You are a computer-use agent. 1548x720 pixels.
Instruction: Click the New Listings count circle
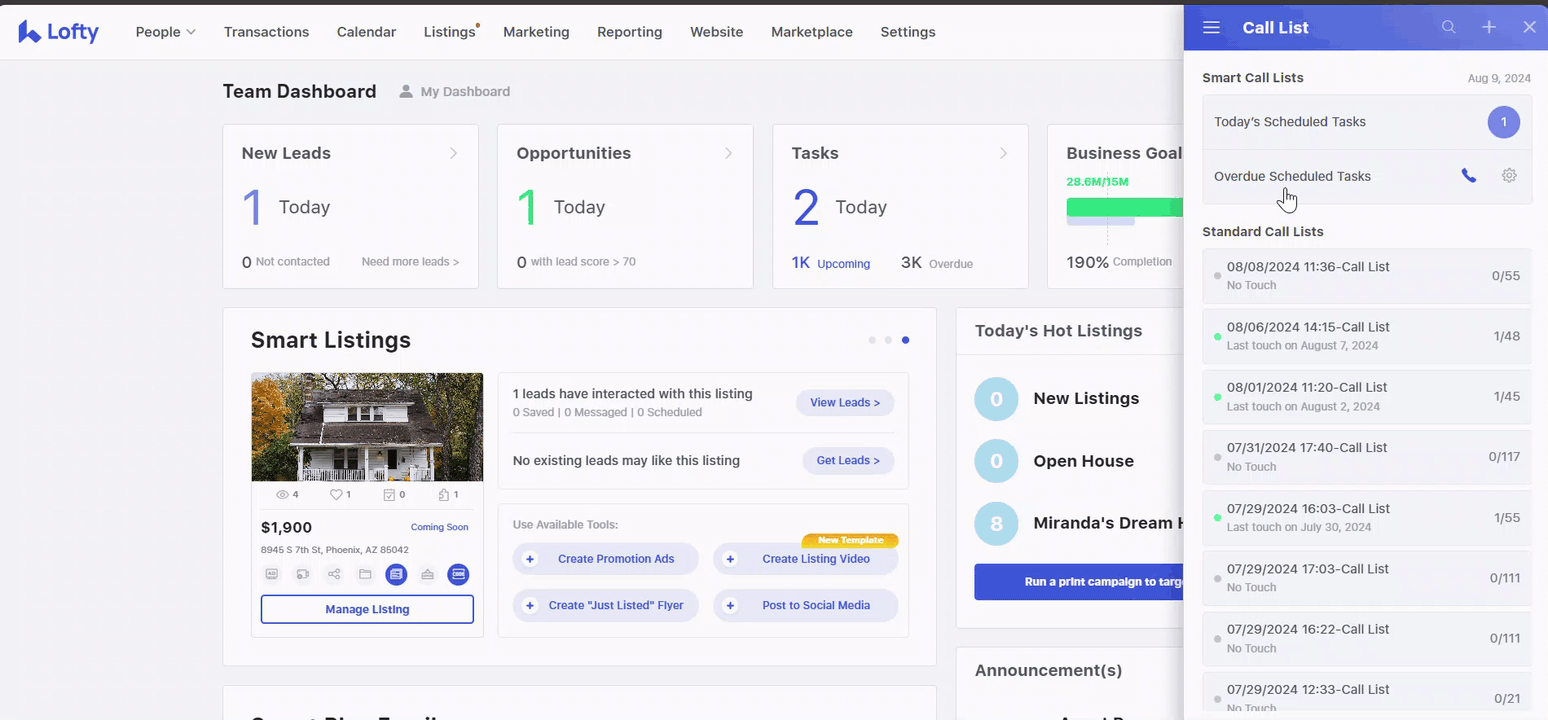pyautogui.click(x=996, y=399)
